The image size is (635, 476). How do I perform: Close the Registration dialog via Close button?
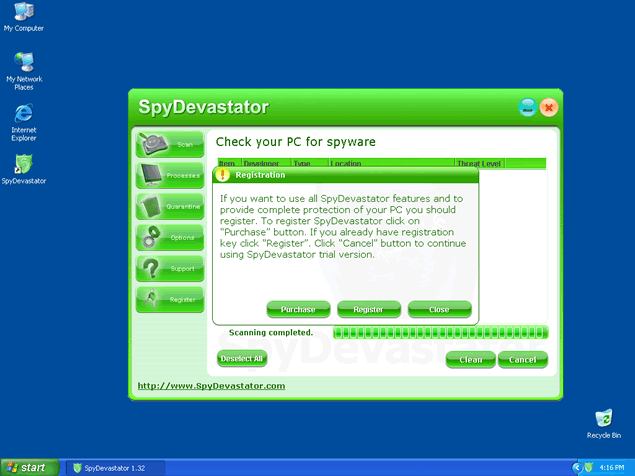(439, 310)
